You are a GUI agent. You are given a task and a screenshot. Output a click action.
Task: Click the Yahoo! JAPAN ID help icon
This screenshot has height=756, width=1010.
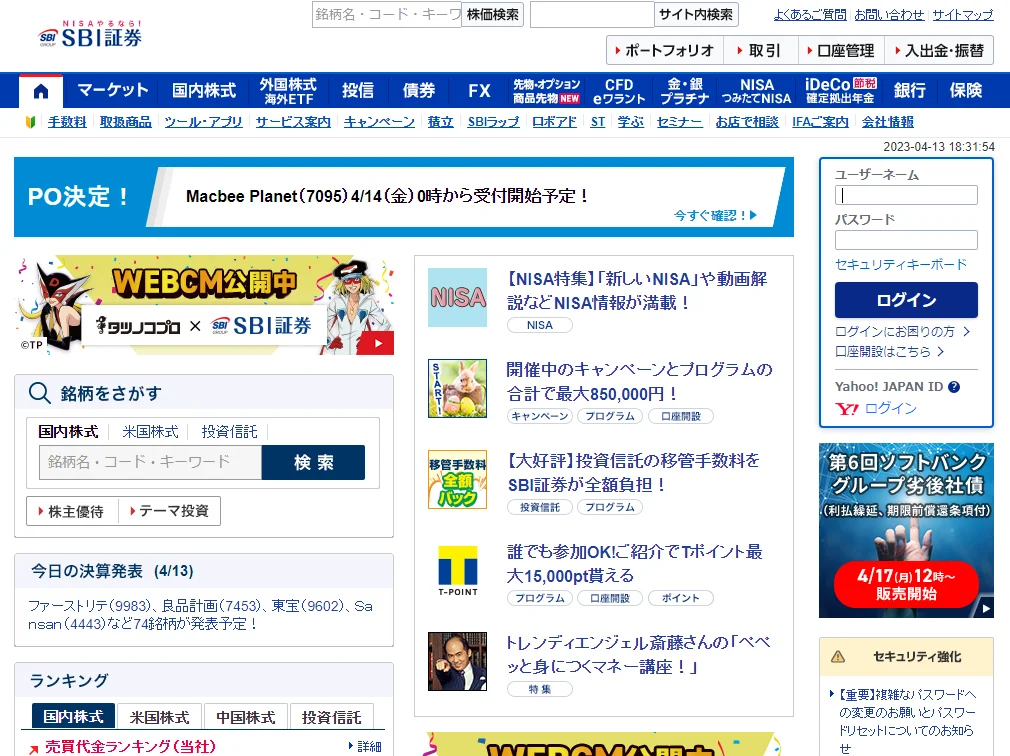pos(953,387)
